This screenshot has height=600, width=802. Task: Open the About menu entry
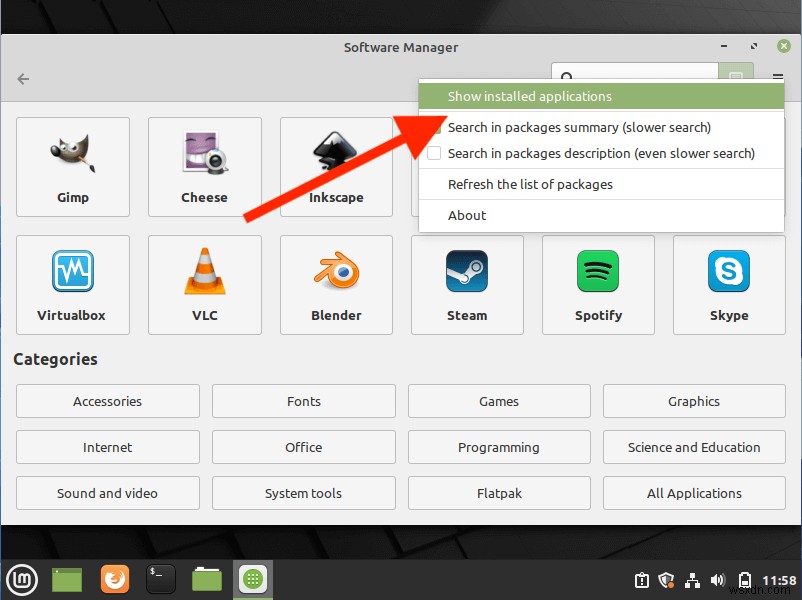point(468,215)
